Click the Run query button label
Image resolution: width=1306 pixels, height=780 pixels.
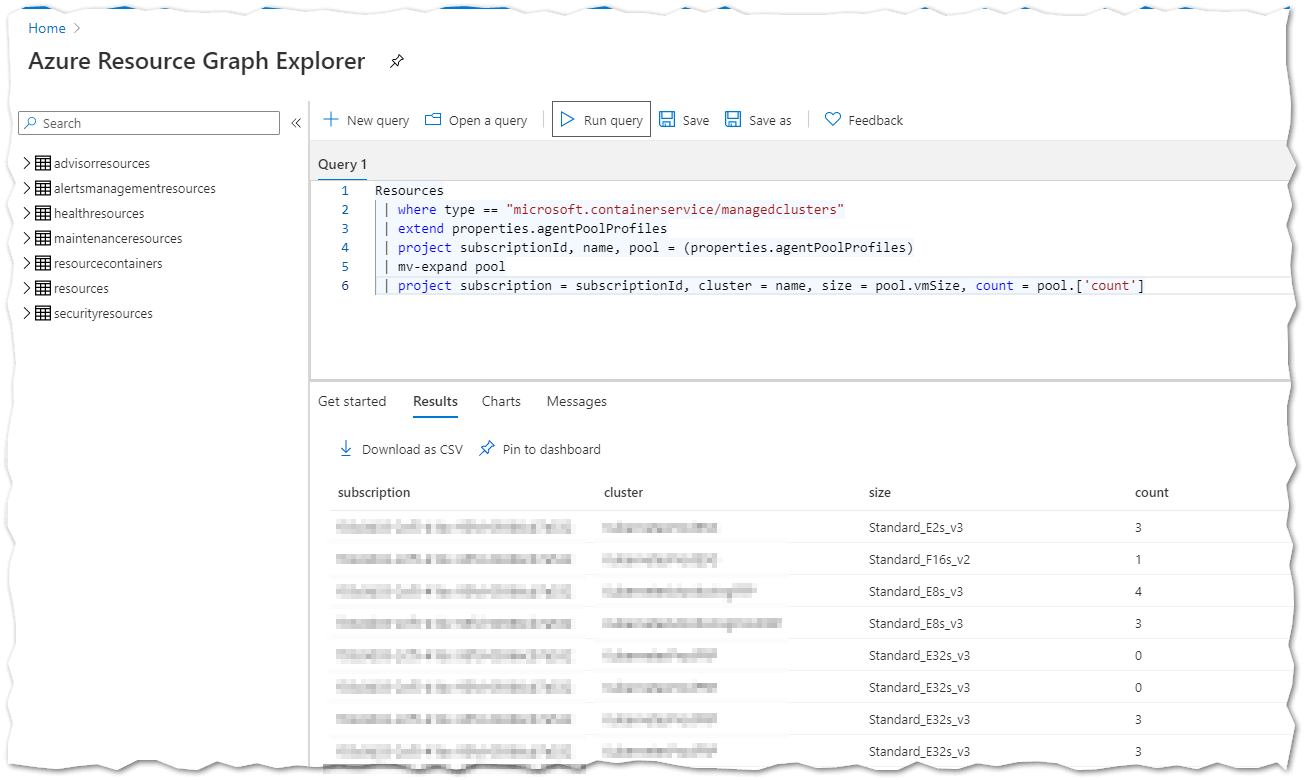(x=613, y=120)
